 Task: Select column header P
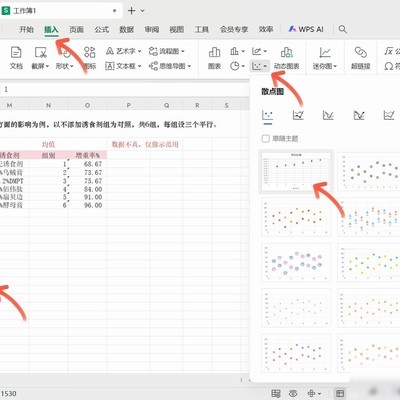[128, 105]
